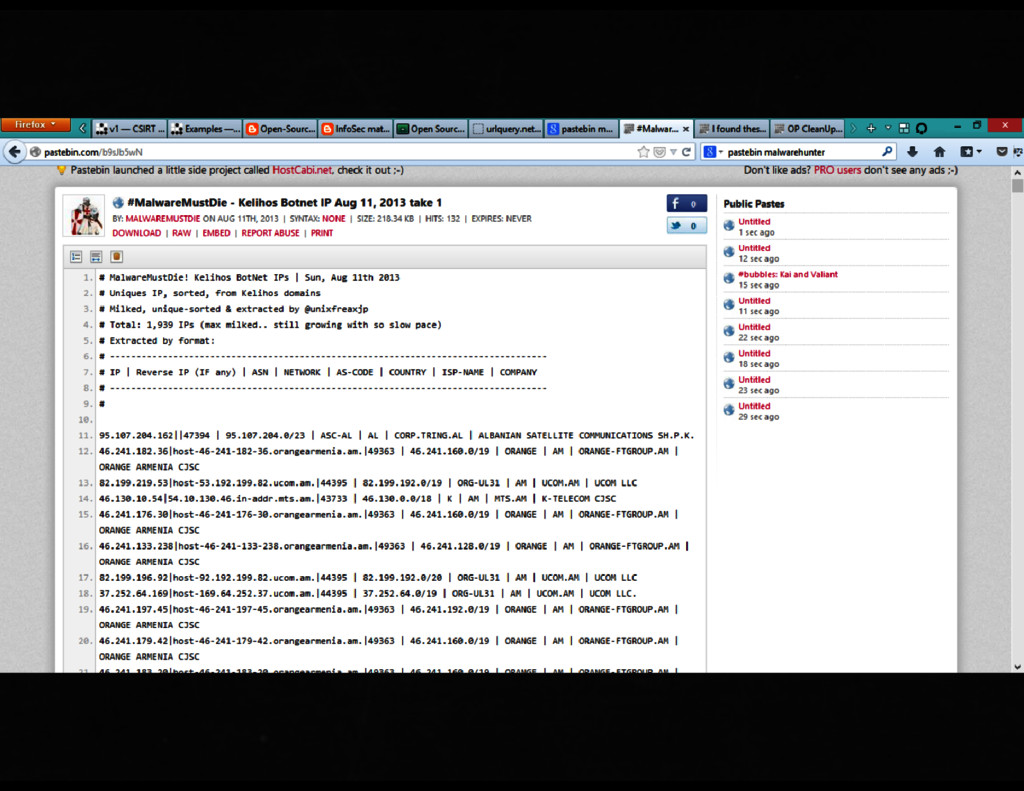Open the Untitled paste from 12 sec ago
The width and height of the screenshot is (1024, 791).
(x=754, y=248)
